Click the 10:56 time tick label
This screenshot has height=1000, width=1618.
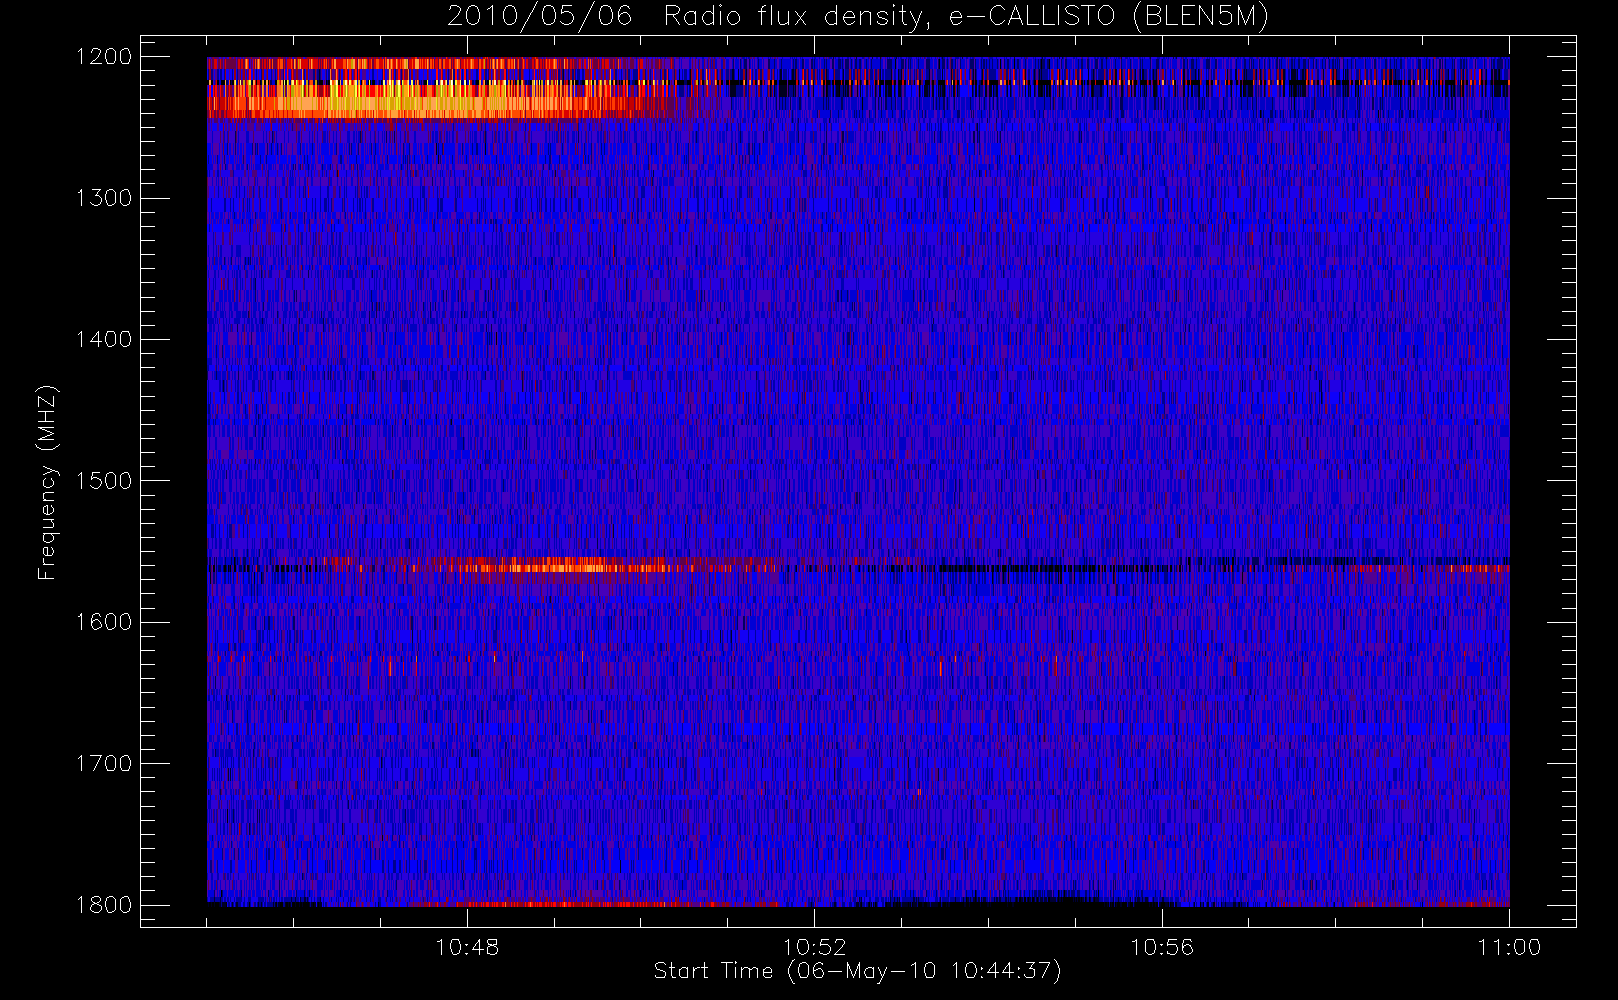point(1162,947)
